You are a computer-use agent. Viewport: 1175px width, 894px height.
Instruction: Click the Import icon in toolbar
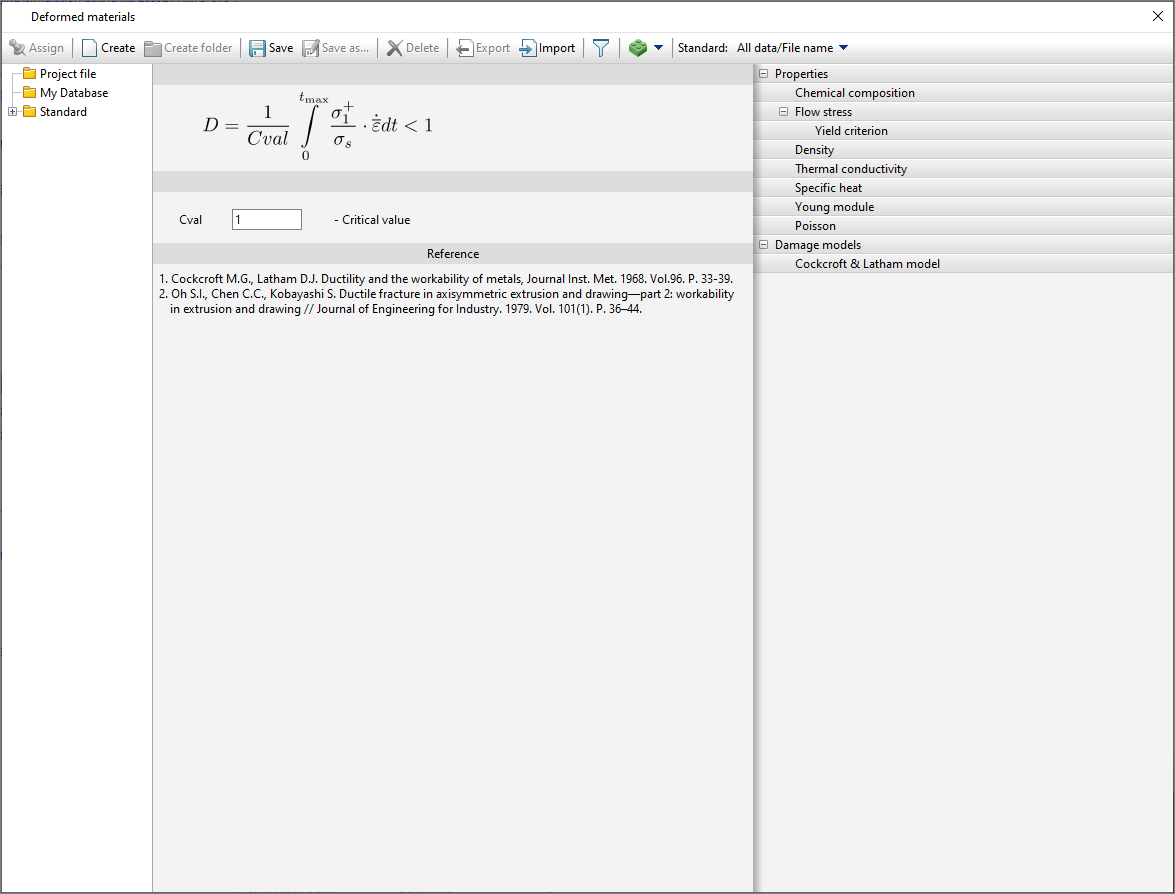[528, 48]
